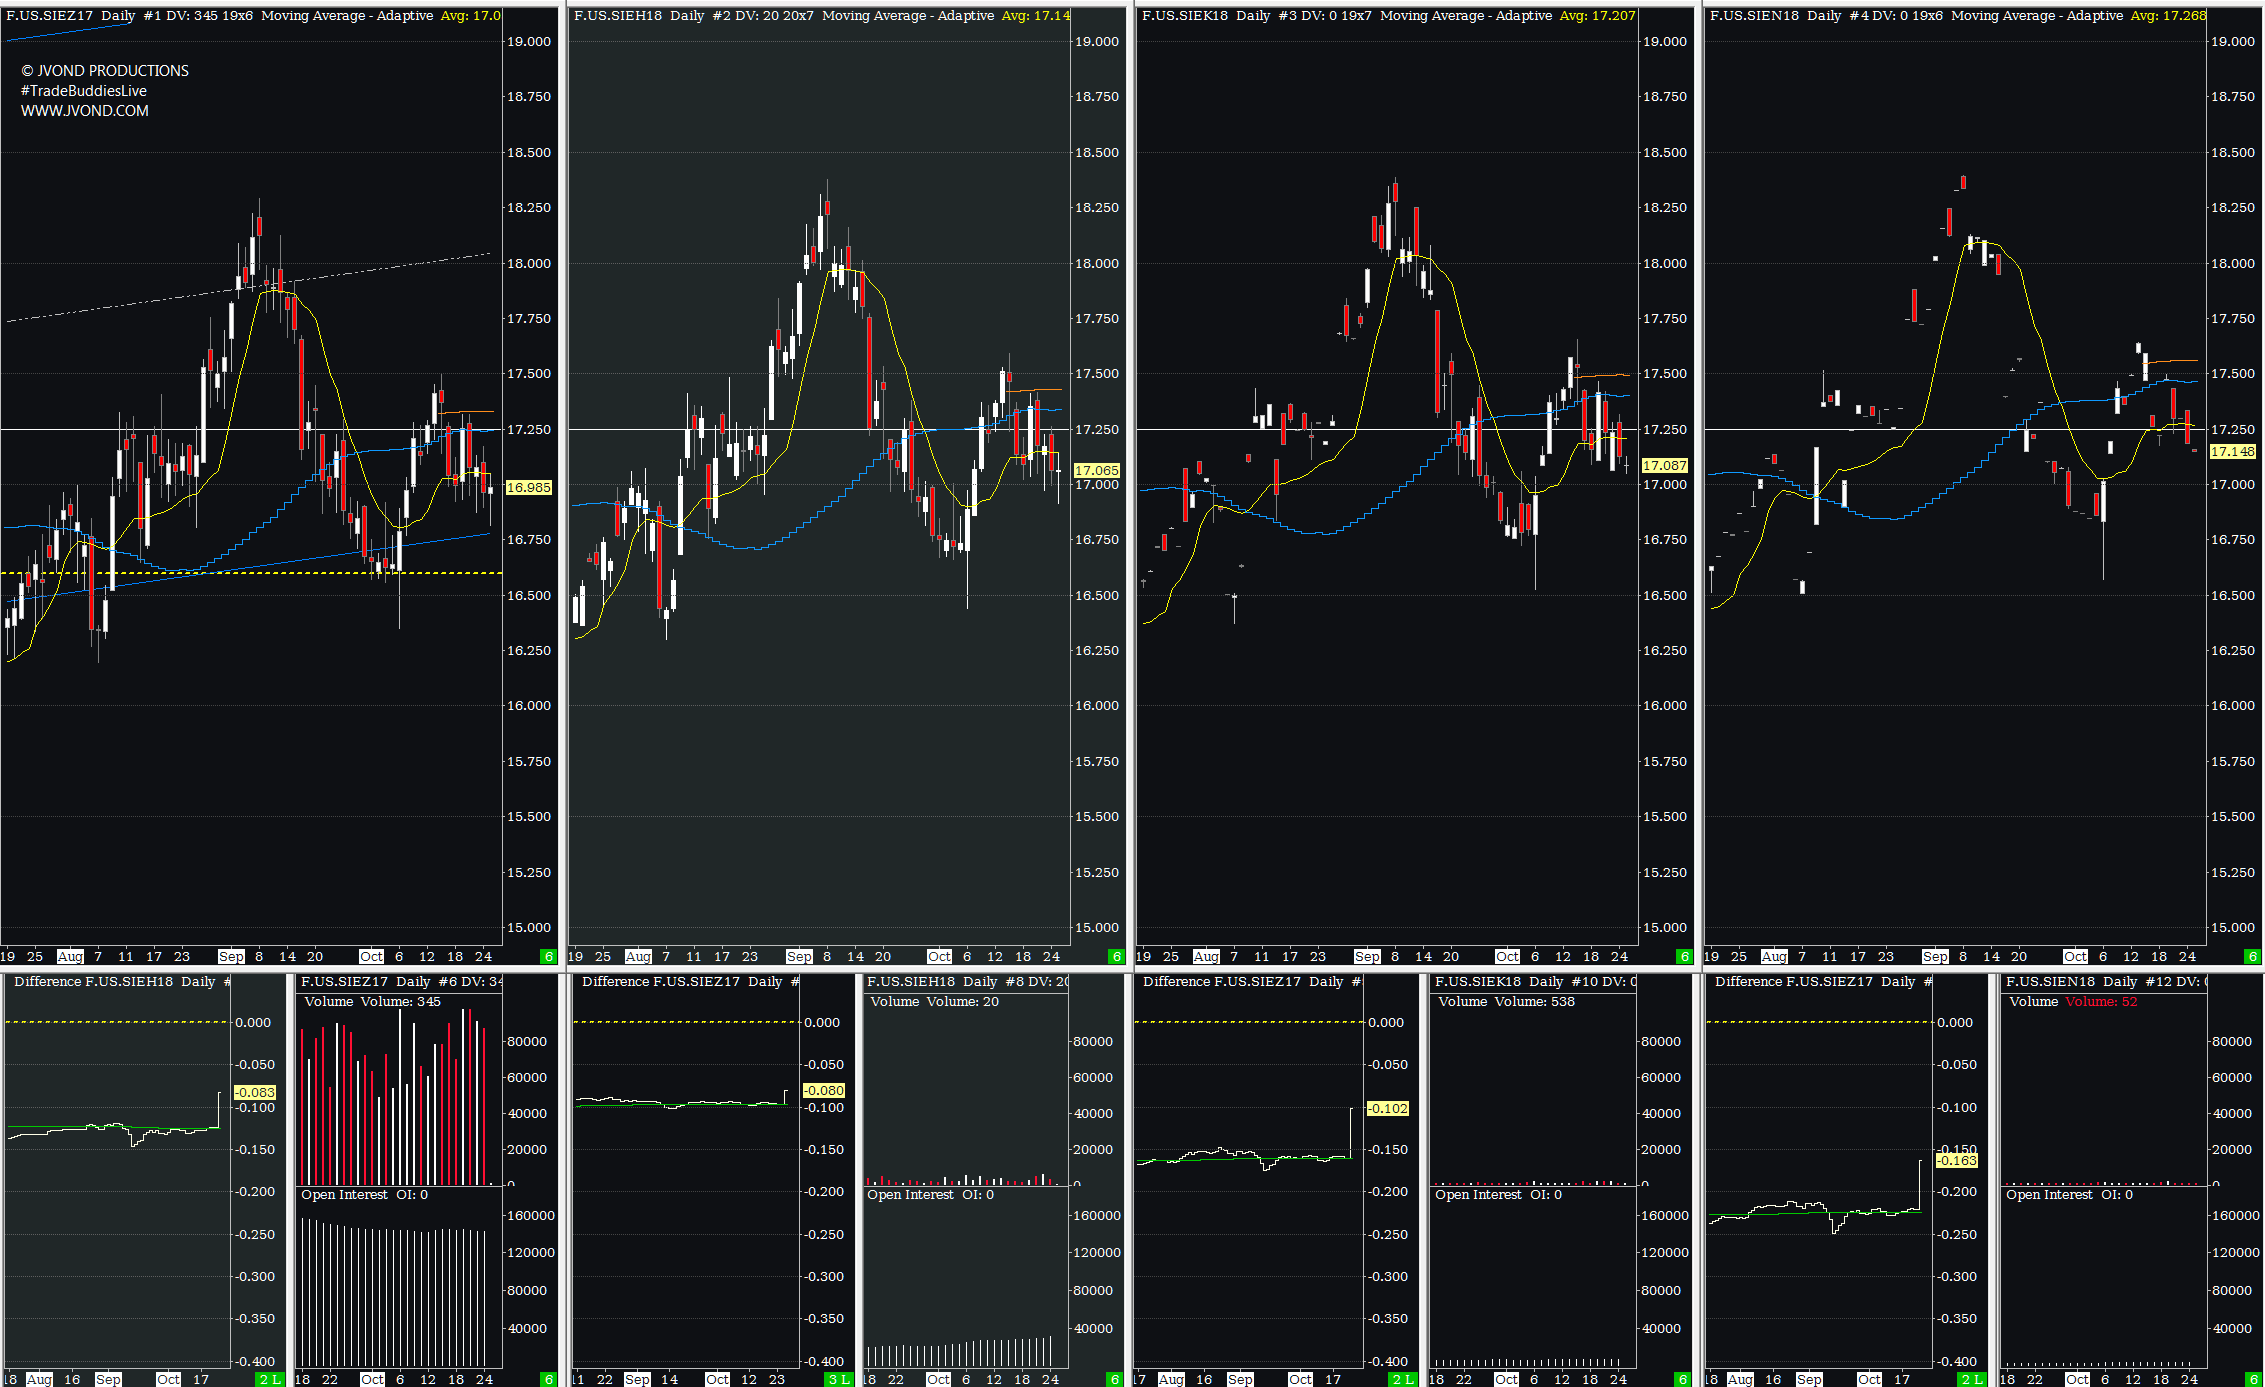Viewport: 2265px width, 1387px height.
Task: Click the -0.163 difference value label
Action: [1957, 1160]
